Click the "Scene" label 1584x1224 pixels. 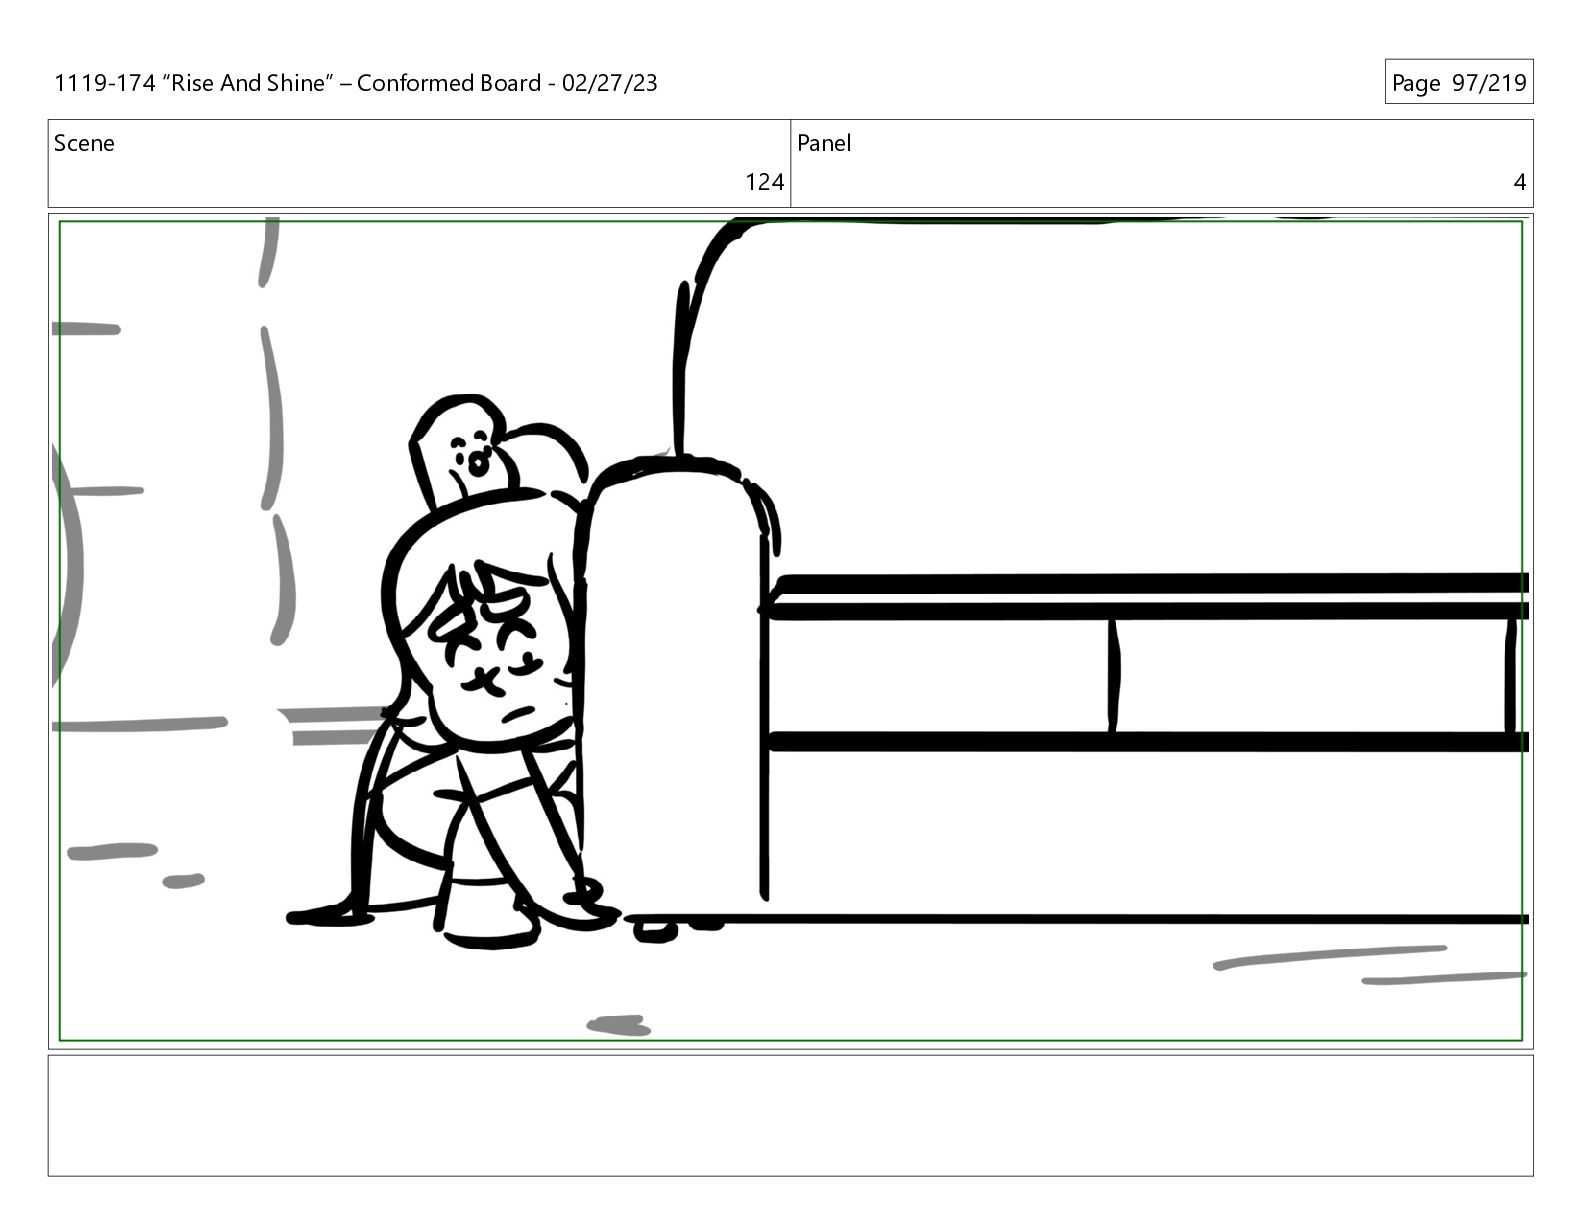point(84,143)
